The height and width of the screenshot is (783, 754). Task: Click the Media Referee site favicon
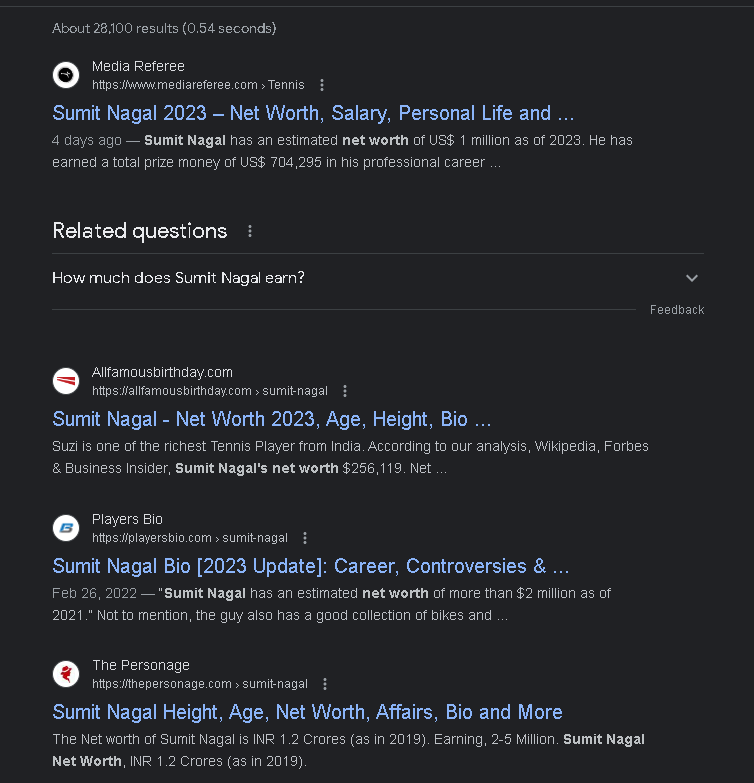tap(66, 75)
